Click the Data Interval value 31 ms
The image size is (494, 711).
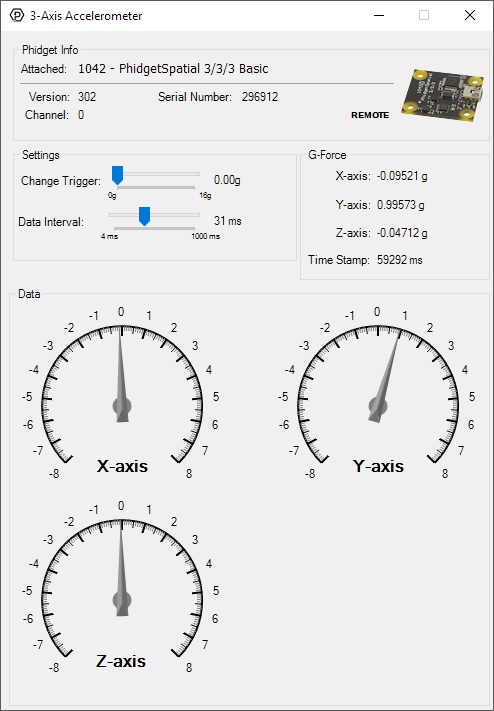pos(228,221)
